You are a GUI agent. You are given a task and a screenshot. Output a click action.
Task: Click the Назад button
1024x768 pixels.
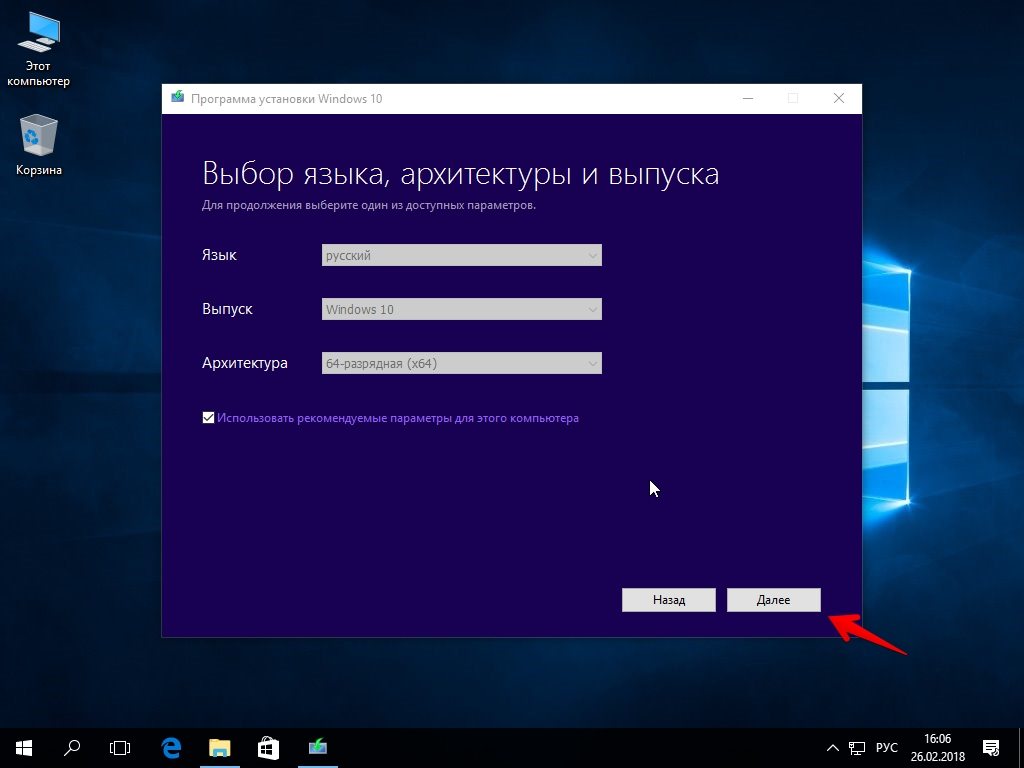[669, 600]
